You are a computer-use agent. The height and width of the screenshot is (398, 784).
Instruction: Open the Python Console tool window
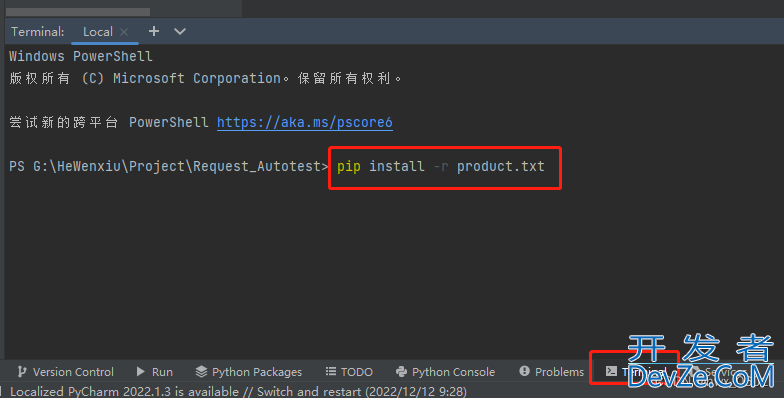tap(445, 372)
